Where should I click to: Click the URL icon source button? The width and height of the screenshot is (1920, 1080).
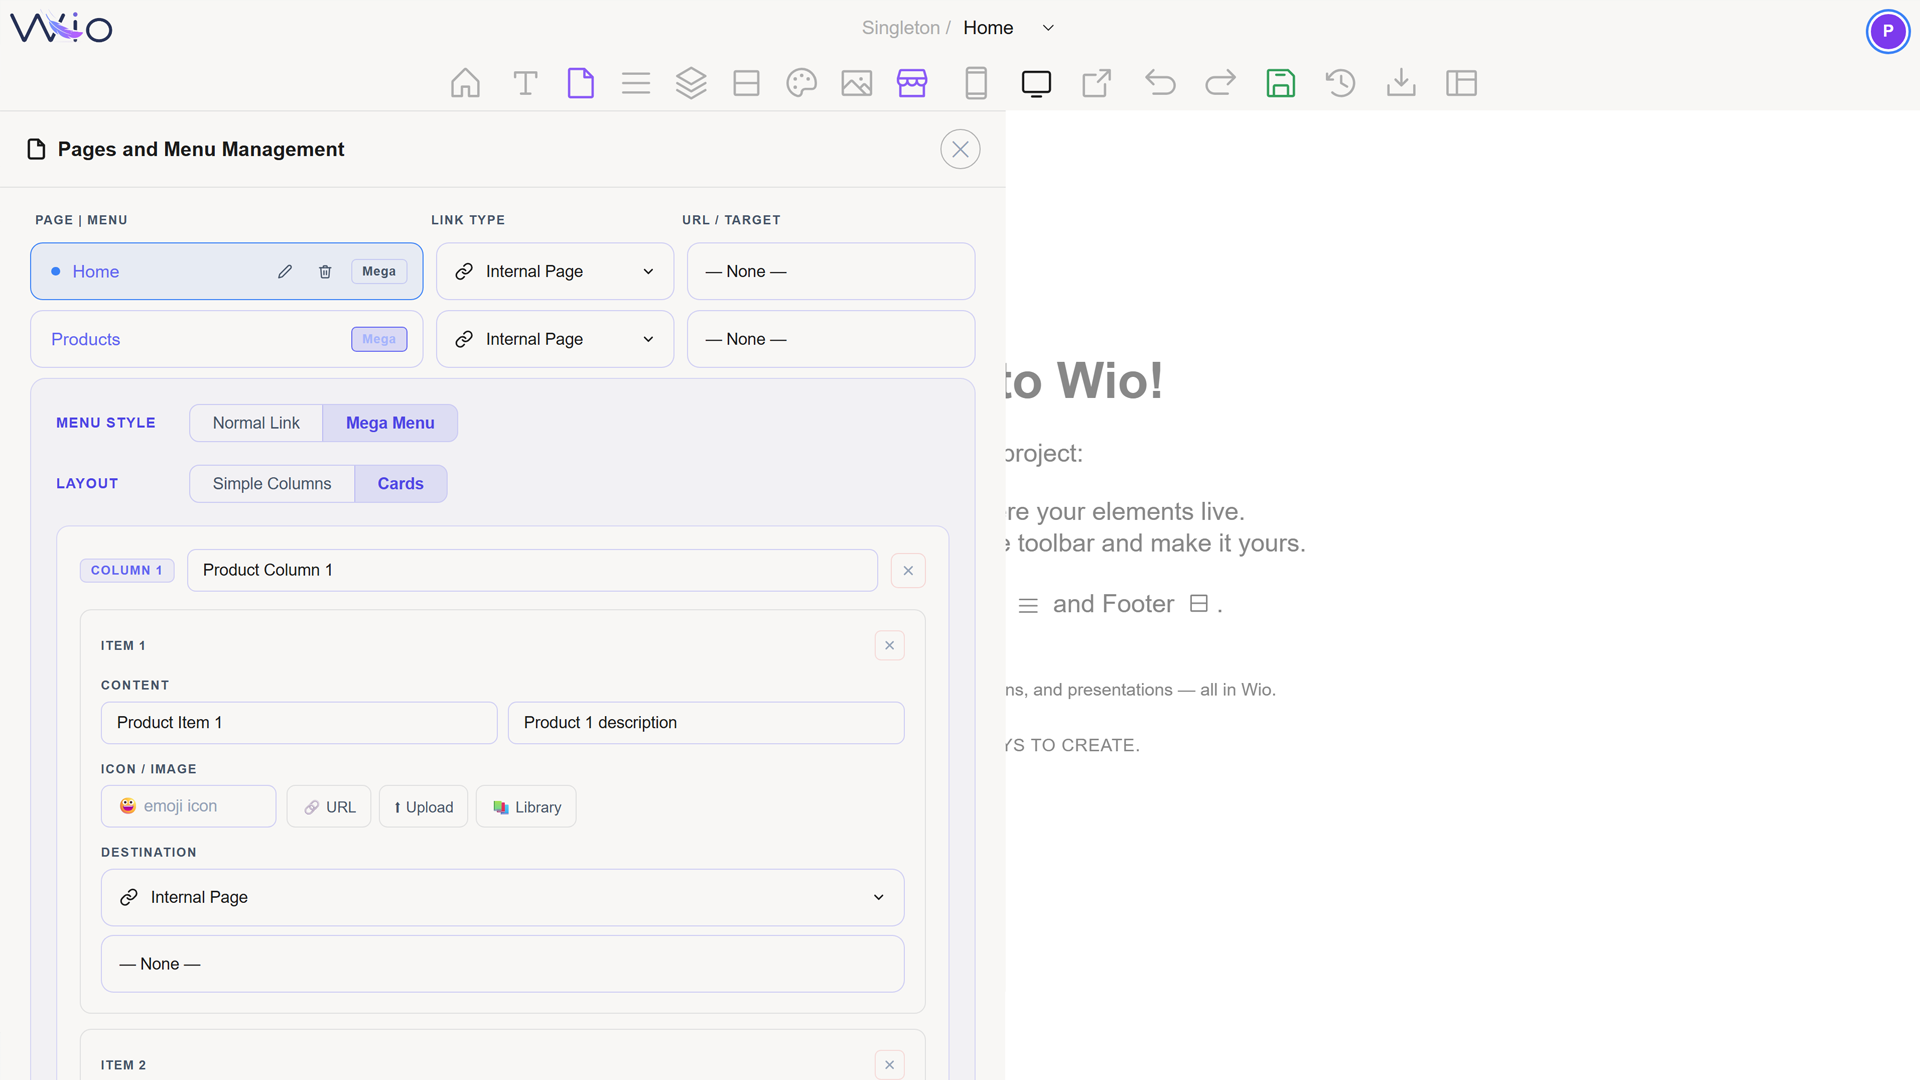coord(329,807)
